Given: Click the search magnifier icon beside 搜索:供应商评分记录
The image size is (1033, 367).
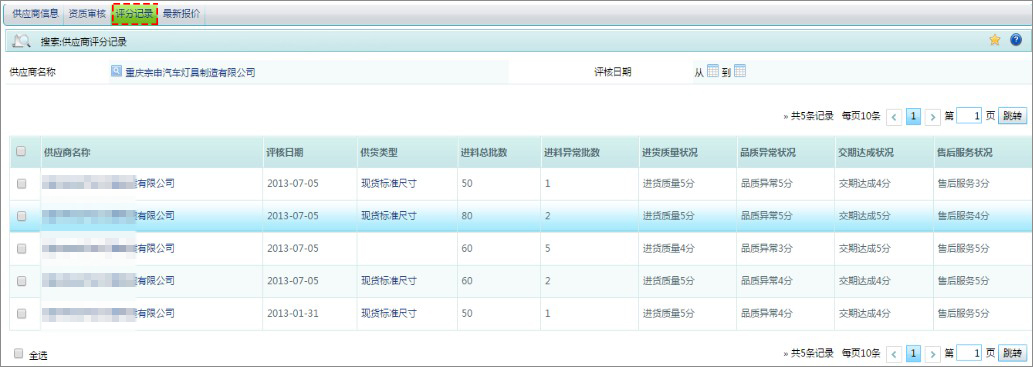Looking at the screenshot, I should click(22, 41).
